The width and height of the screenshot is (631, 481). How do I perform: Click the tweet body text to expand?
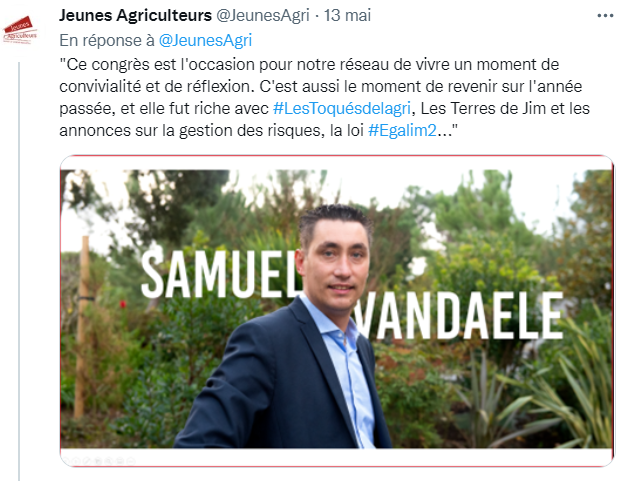pos(324,97)
